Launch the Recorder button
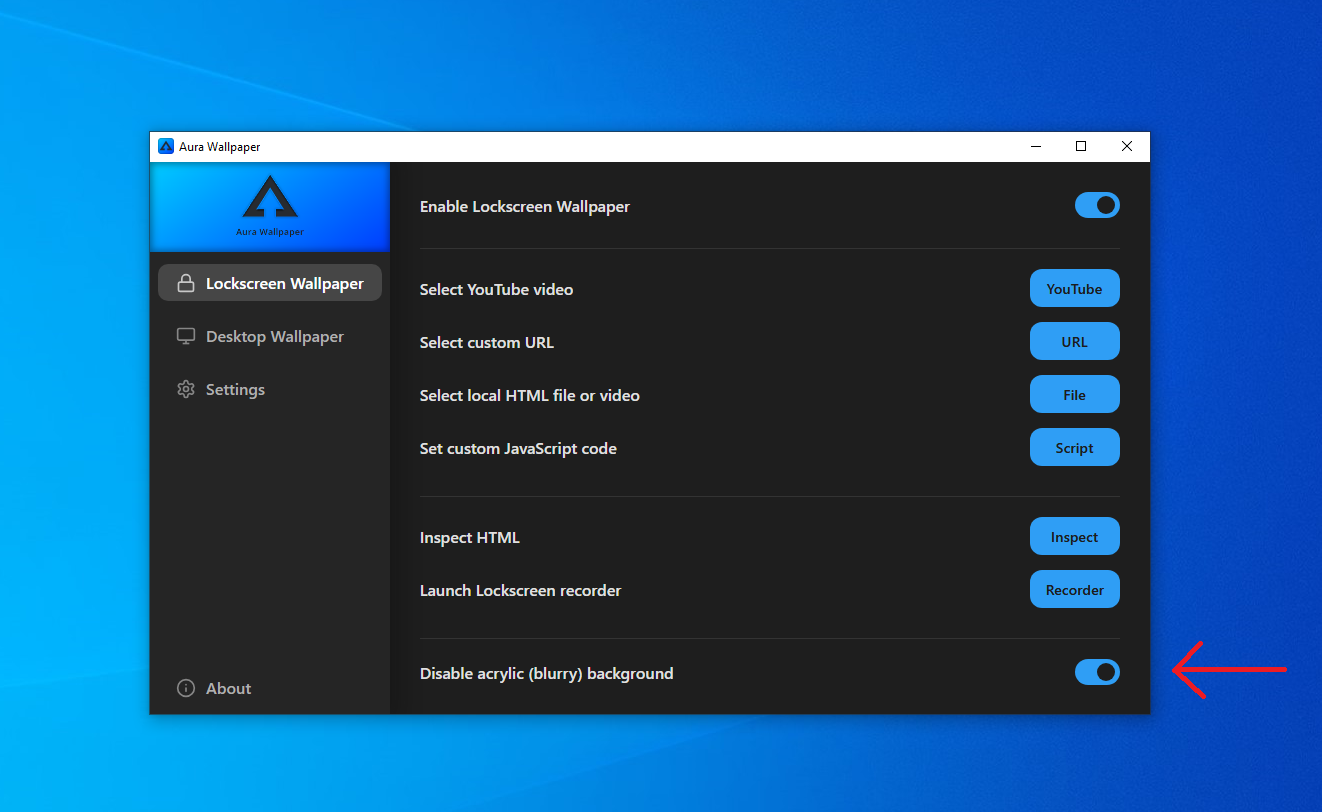The width and height of the screenshot is (1322, 812). [1074, 590]
